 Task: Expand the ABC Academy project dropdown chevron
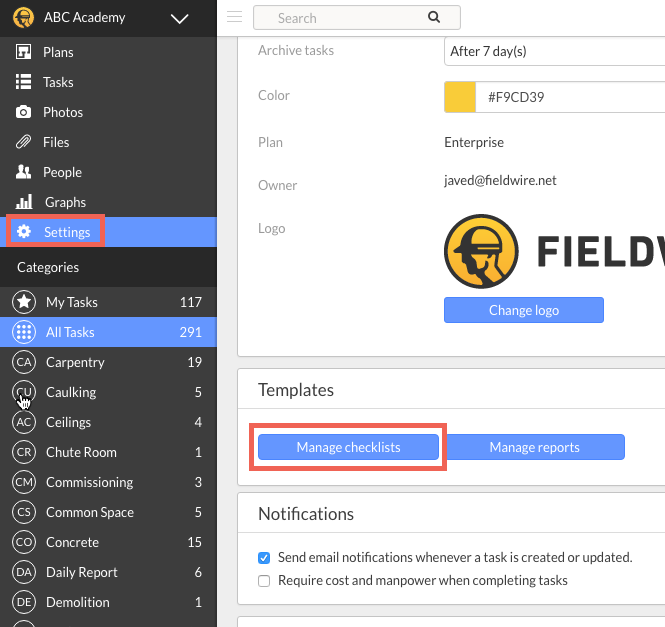(x=179, y=19)
